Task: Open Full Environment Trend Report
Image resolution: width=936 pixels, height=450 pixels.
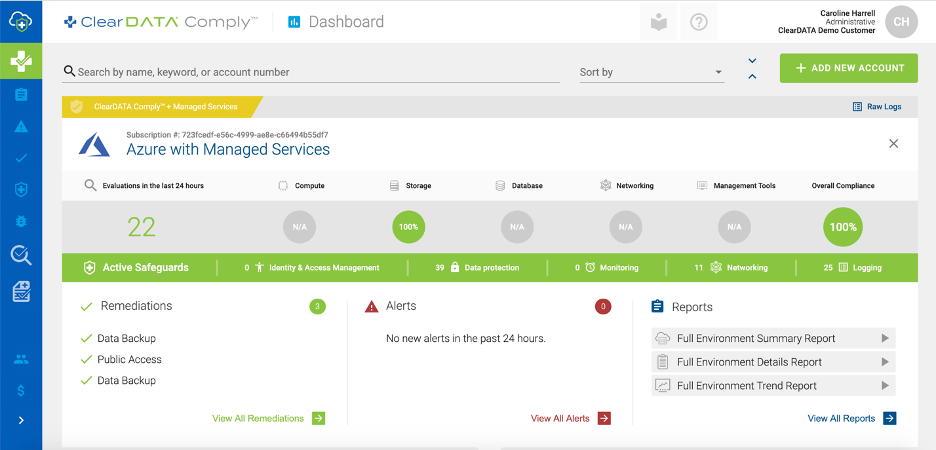Action: point(773,386)
